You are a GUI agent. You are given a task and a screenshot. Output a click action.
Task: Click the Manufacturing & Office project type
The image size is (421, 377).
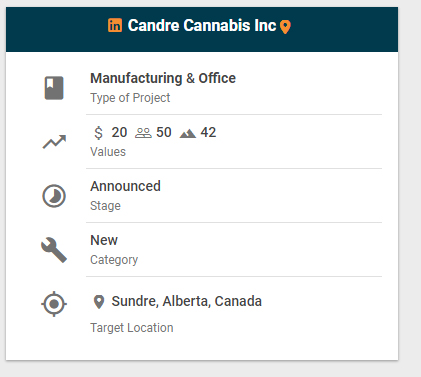163,78
